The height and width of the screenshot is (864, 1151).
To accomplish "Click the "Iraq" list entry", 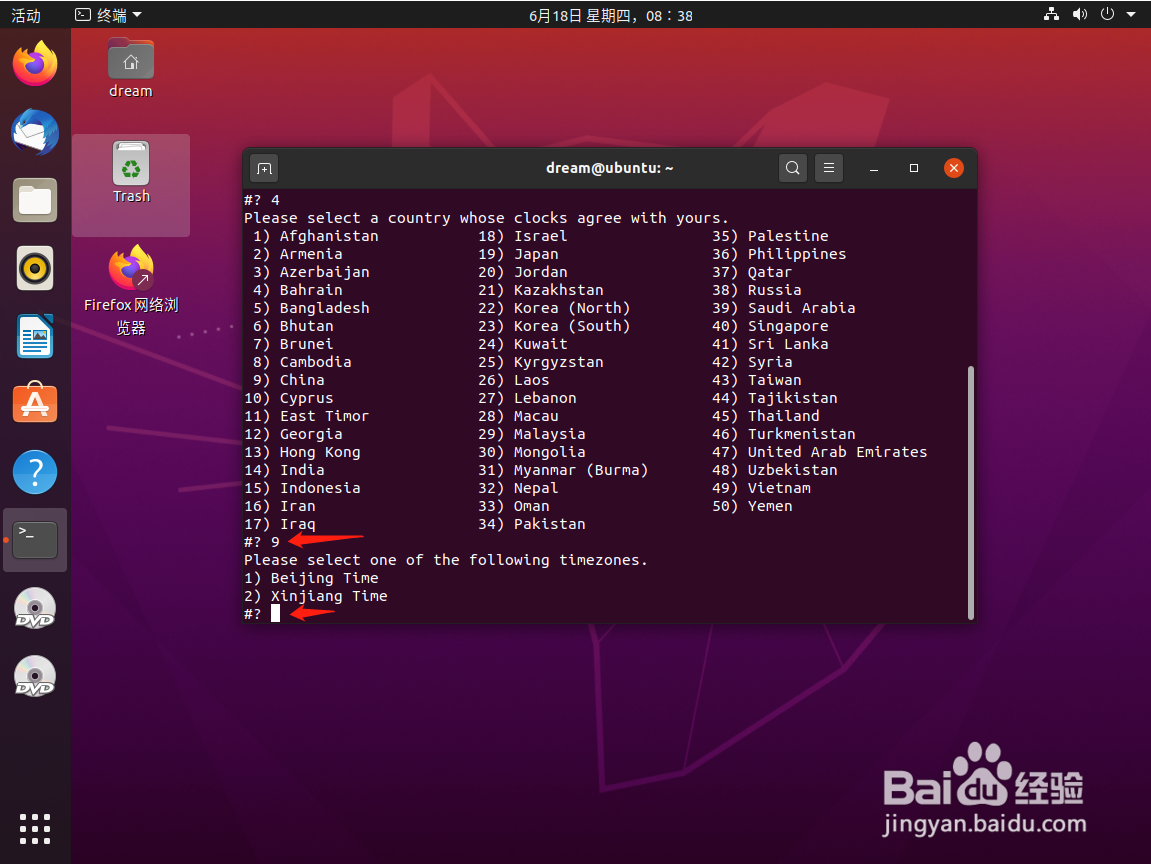I will (297, 524).
